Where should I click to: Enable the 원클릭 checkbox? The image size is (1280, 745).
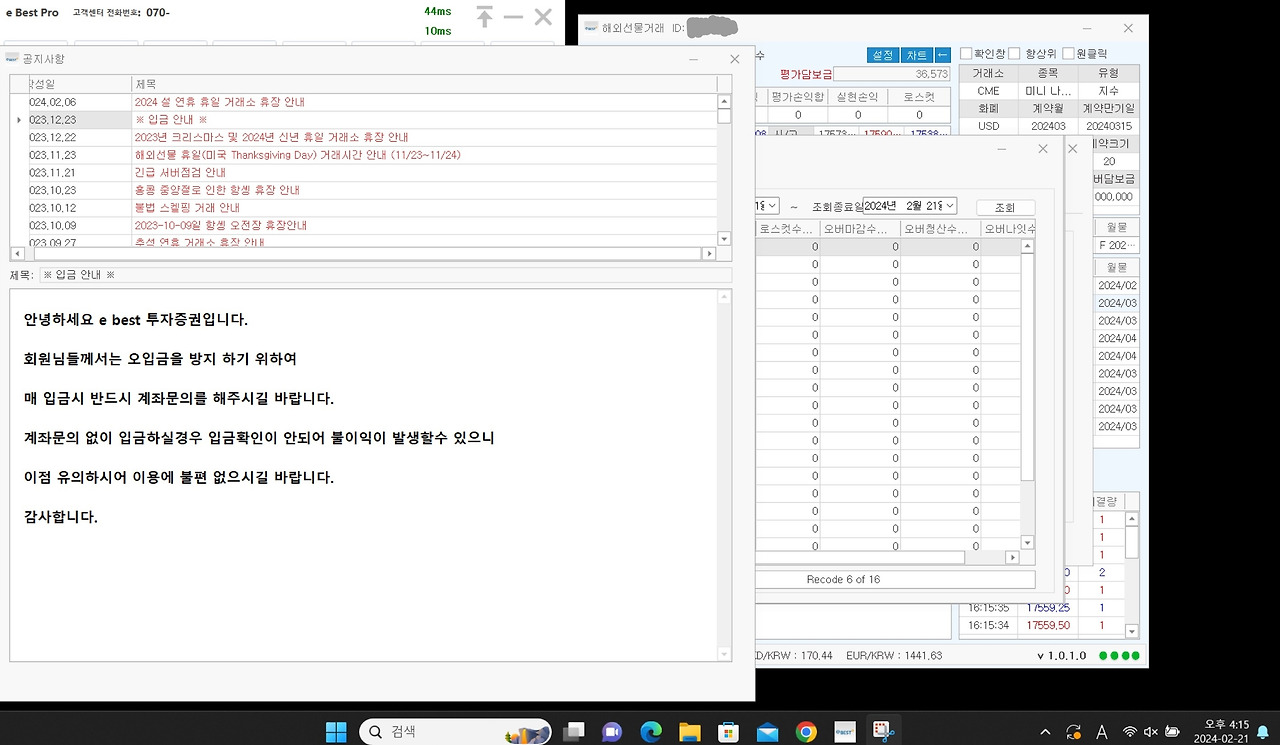pyautogui.click(x=1068, y=53)
